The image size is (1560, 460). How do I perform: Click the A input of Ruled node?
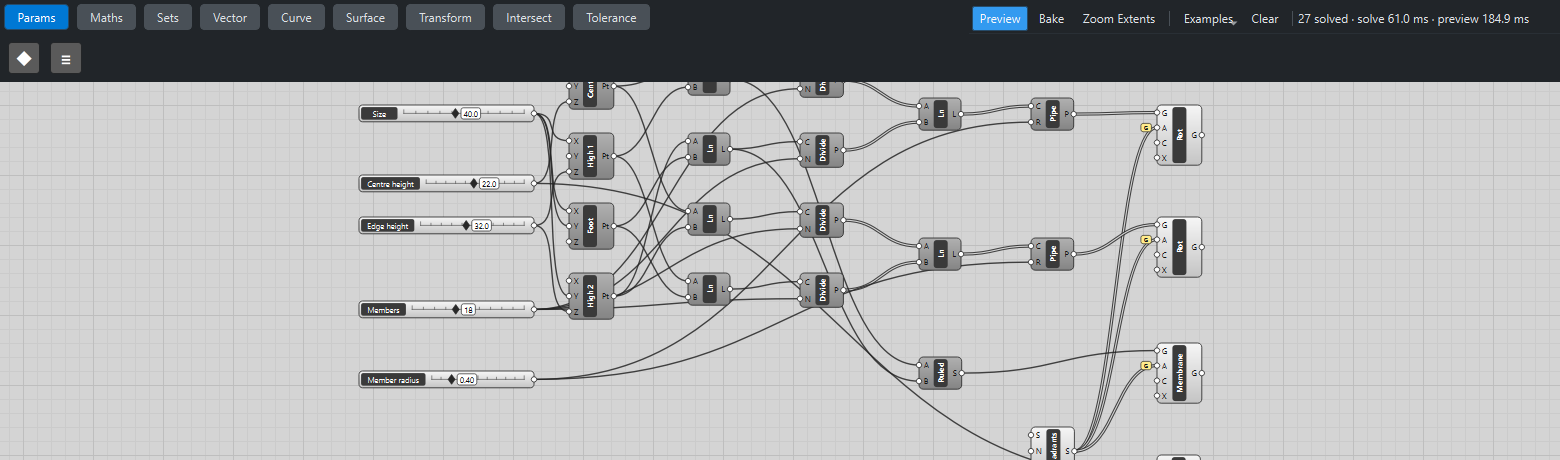coord(919,365)
